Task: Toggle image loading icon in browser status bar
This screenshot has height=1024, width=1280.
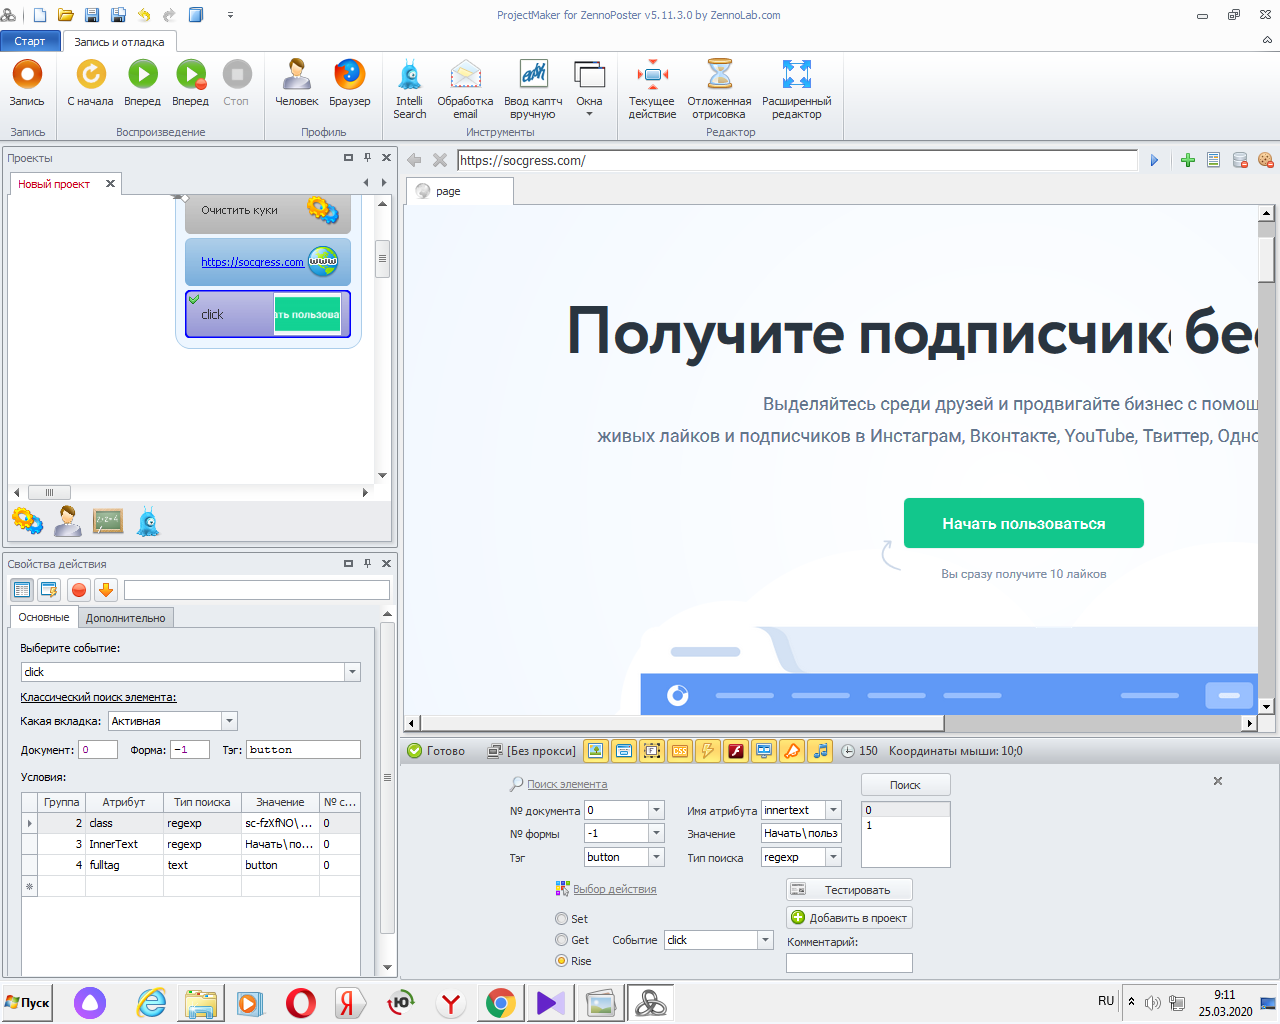Action: (x=596, y=751)
